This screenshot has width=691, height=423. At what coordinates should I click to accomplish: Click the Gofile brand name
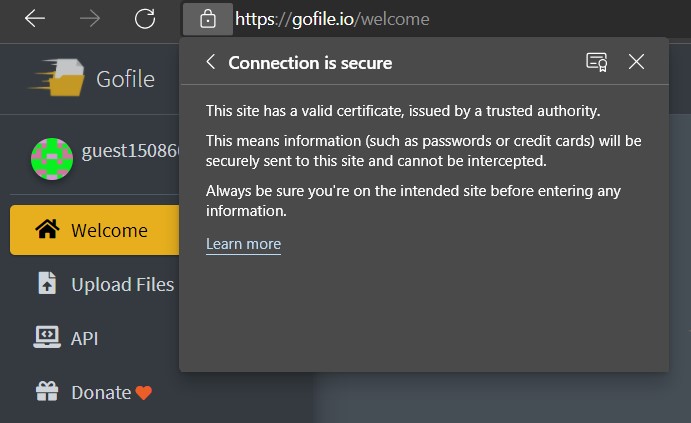tap(126, 79)
